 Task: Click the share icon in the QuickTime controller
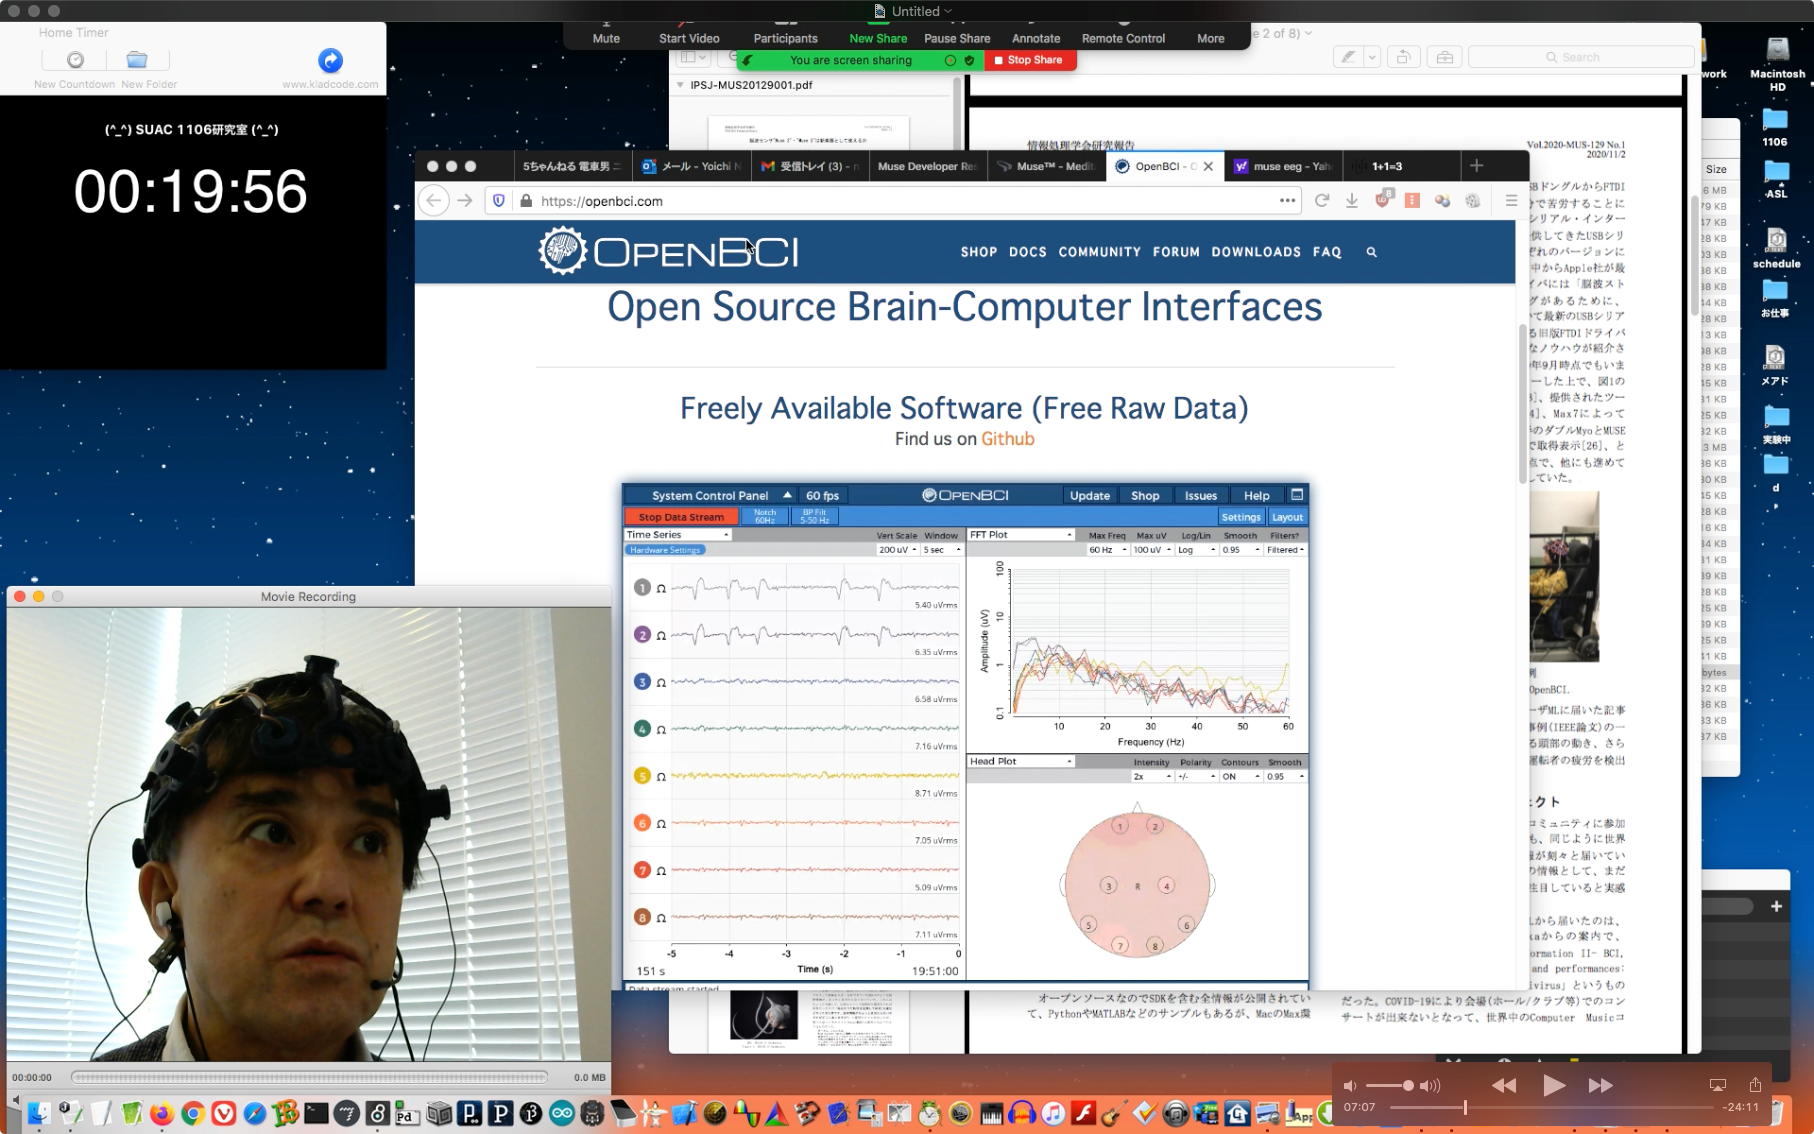(x=1755, y=1085)
